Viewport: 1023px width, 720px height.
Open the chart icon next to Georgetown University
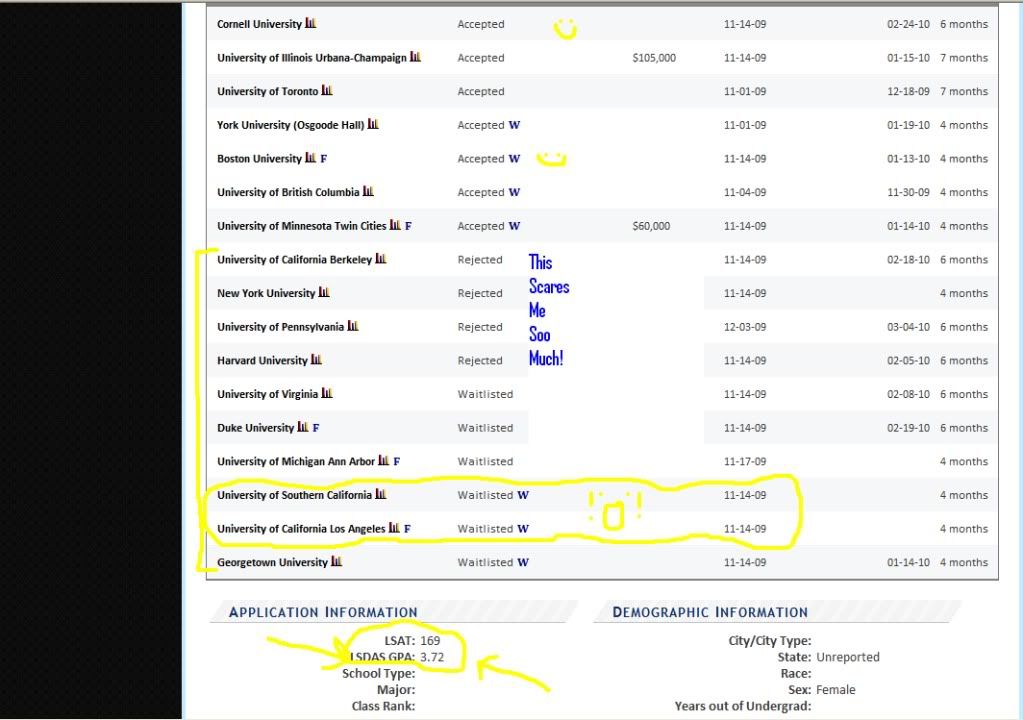click(337, 562)
